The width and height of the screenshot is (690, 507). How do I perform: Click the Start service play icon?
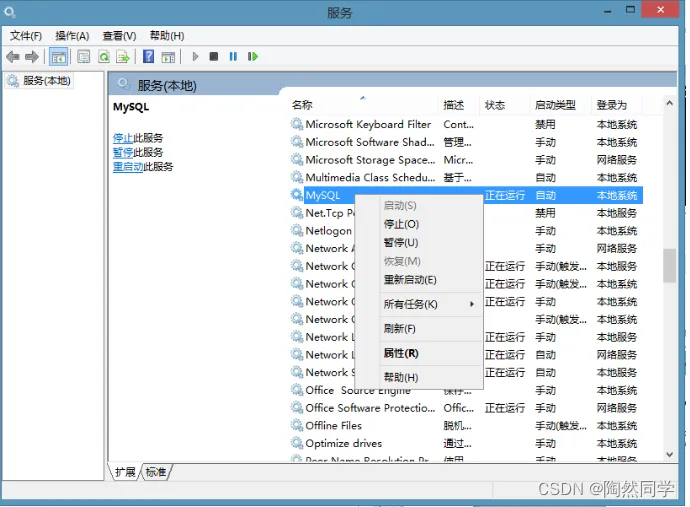click(x=195, y=56)
